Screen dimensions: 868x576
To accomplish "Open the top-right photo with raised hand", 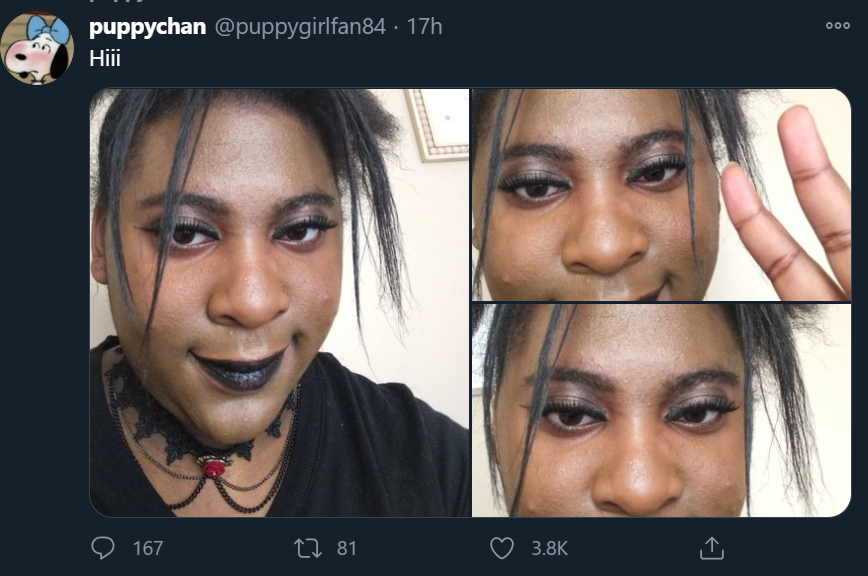I will pos(661,195).
